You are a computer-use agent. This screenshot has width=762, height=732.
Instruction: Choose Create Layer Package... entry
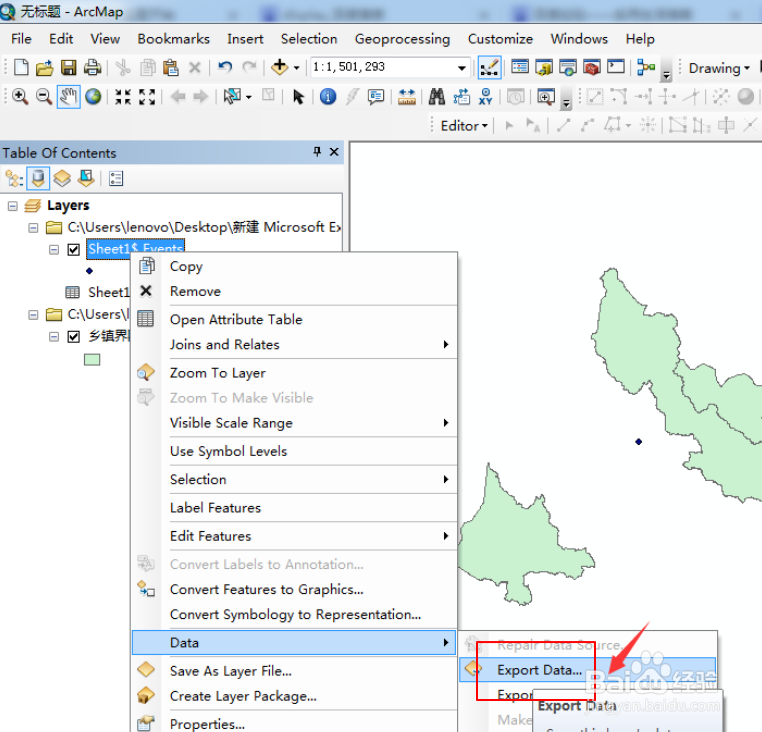tap(294, 696)
